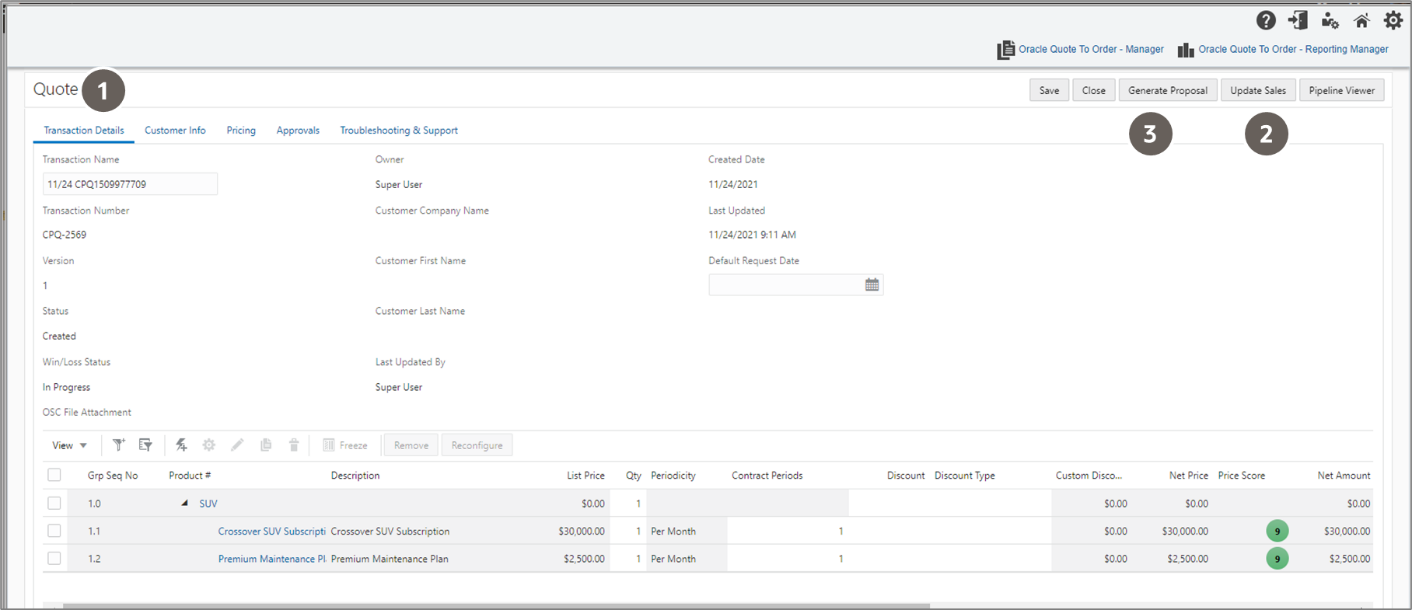
Task: Click inside the Transaction Name field
Action: click(x=128, y=184)
